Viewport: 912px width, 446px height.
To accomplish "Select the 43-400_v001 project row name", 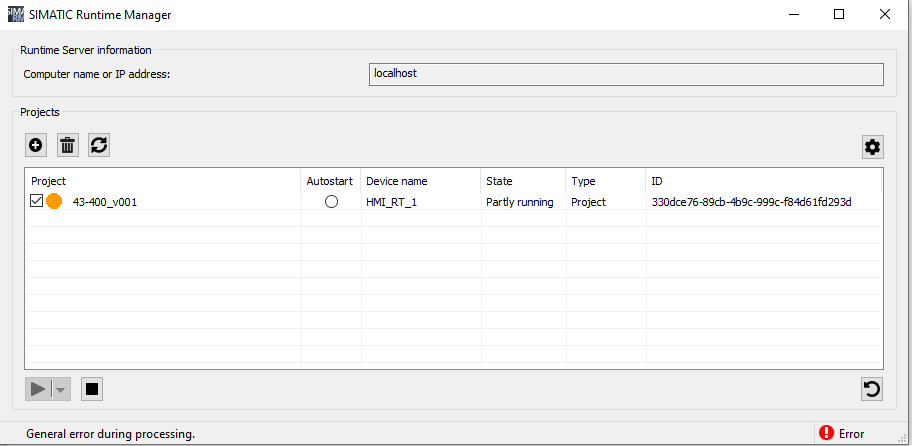I will (x=105, y=202).
